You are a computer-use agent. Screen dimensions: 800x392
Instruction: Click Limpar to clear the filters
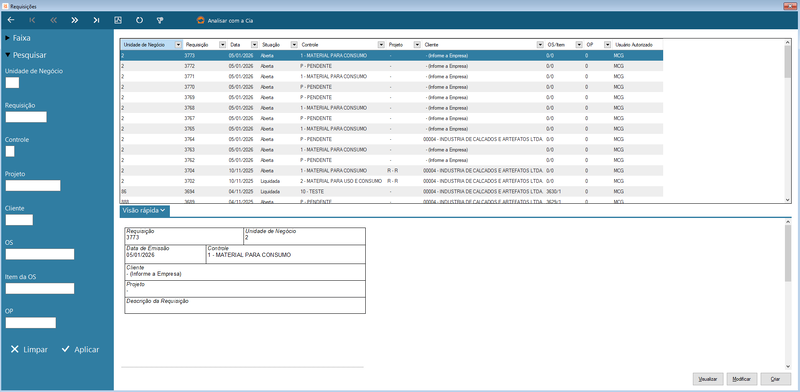pyautogui.click(x=29, y=350)
